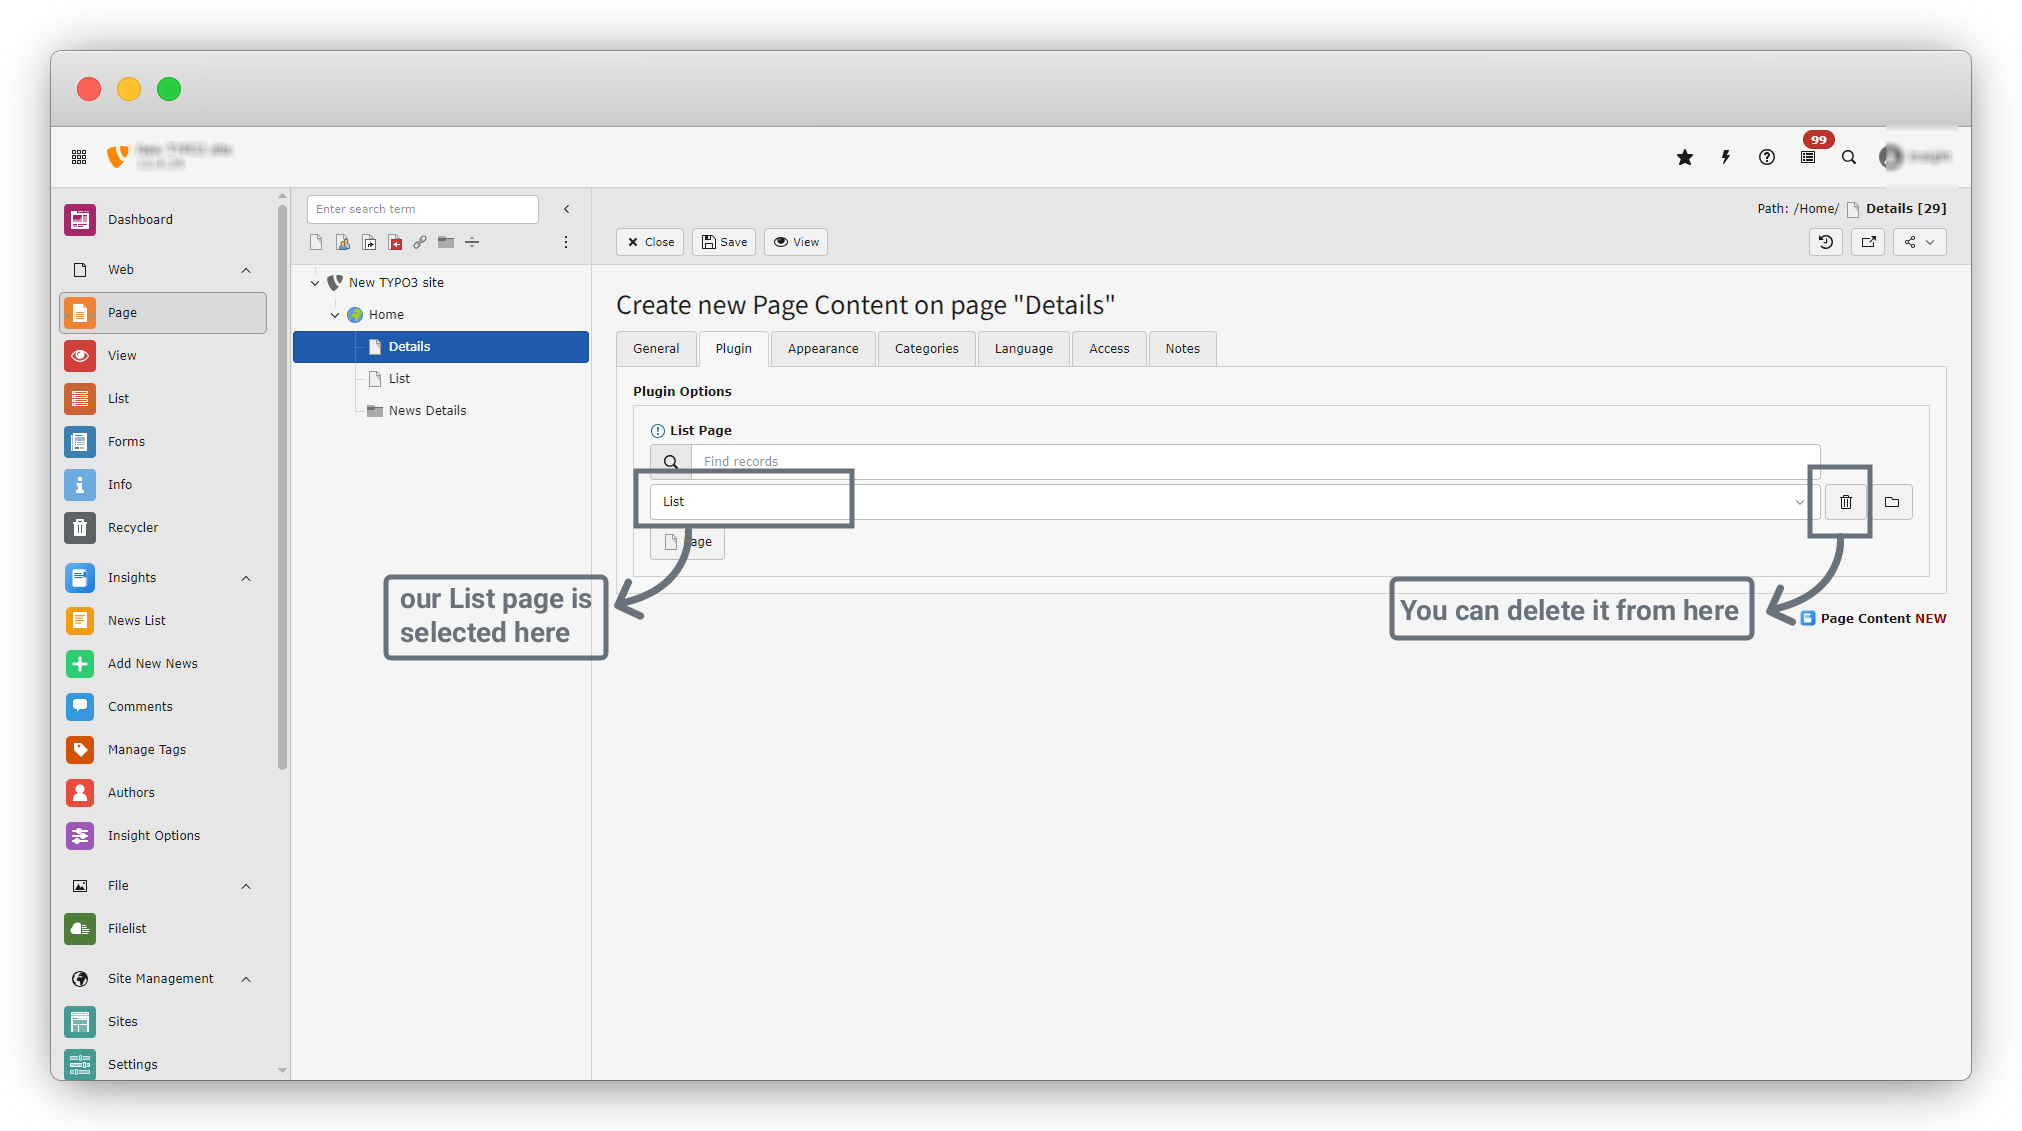This screenshot has height=1131, width=2022.
Task: Click the top bar search magnifier
Action: click(x=1849, y=157)
